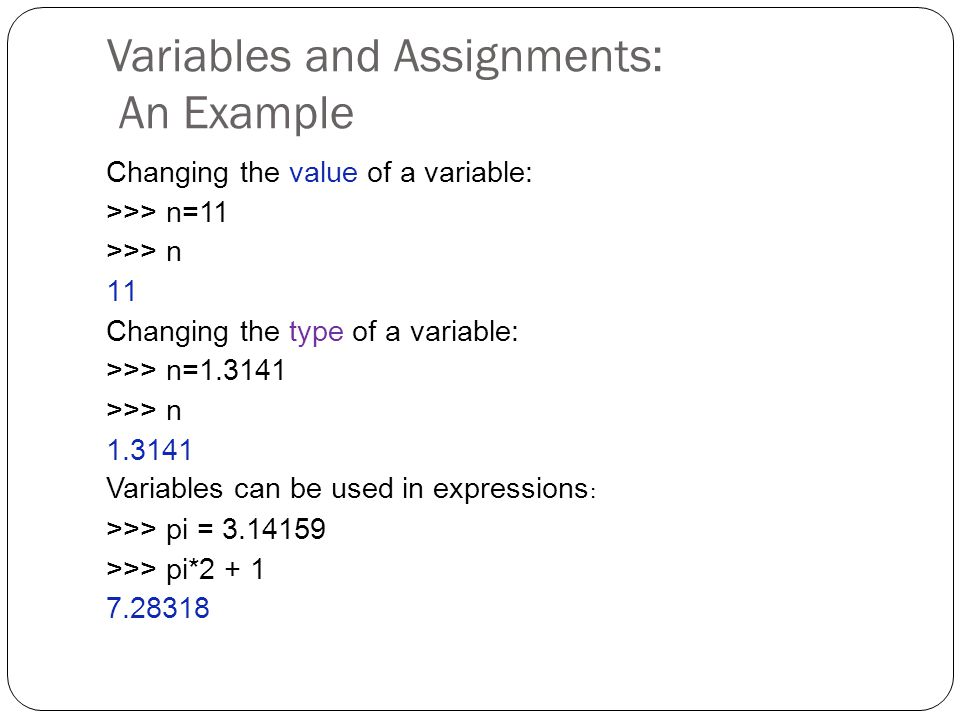Click the word 'Example' in the subtitle
The width and height of the screenshot is (960, 720).
pyautogui.click(x=269, y=114)
